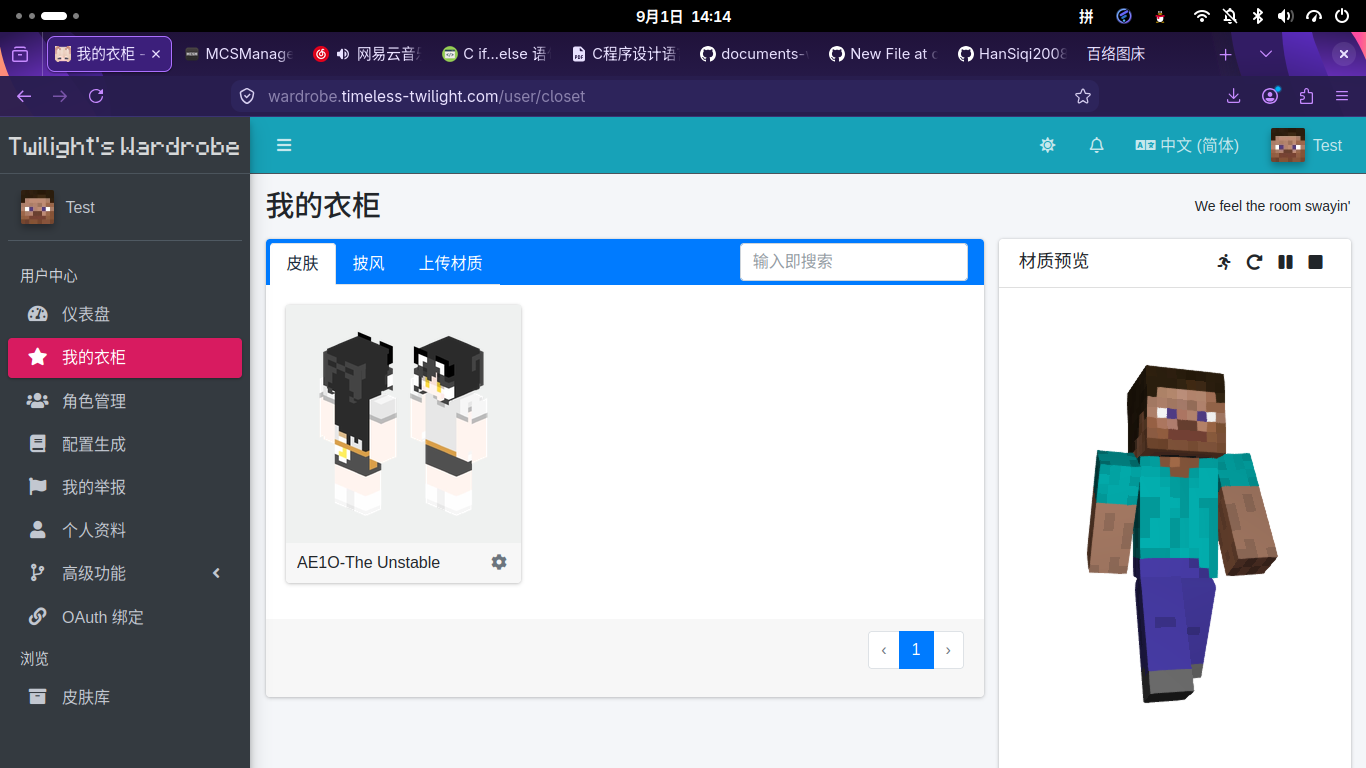Viewport: 1366px width, 768px height.
Task: Select the AE1O-The Unstable skin thumbnail
Action: (403, 424)
